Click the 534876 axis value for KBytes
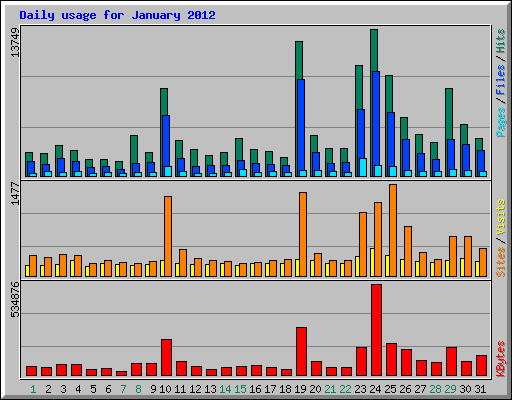The height and width of the screenshot is (400, 512). [15, 299]
